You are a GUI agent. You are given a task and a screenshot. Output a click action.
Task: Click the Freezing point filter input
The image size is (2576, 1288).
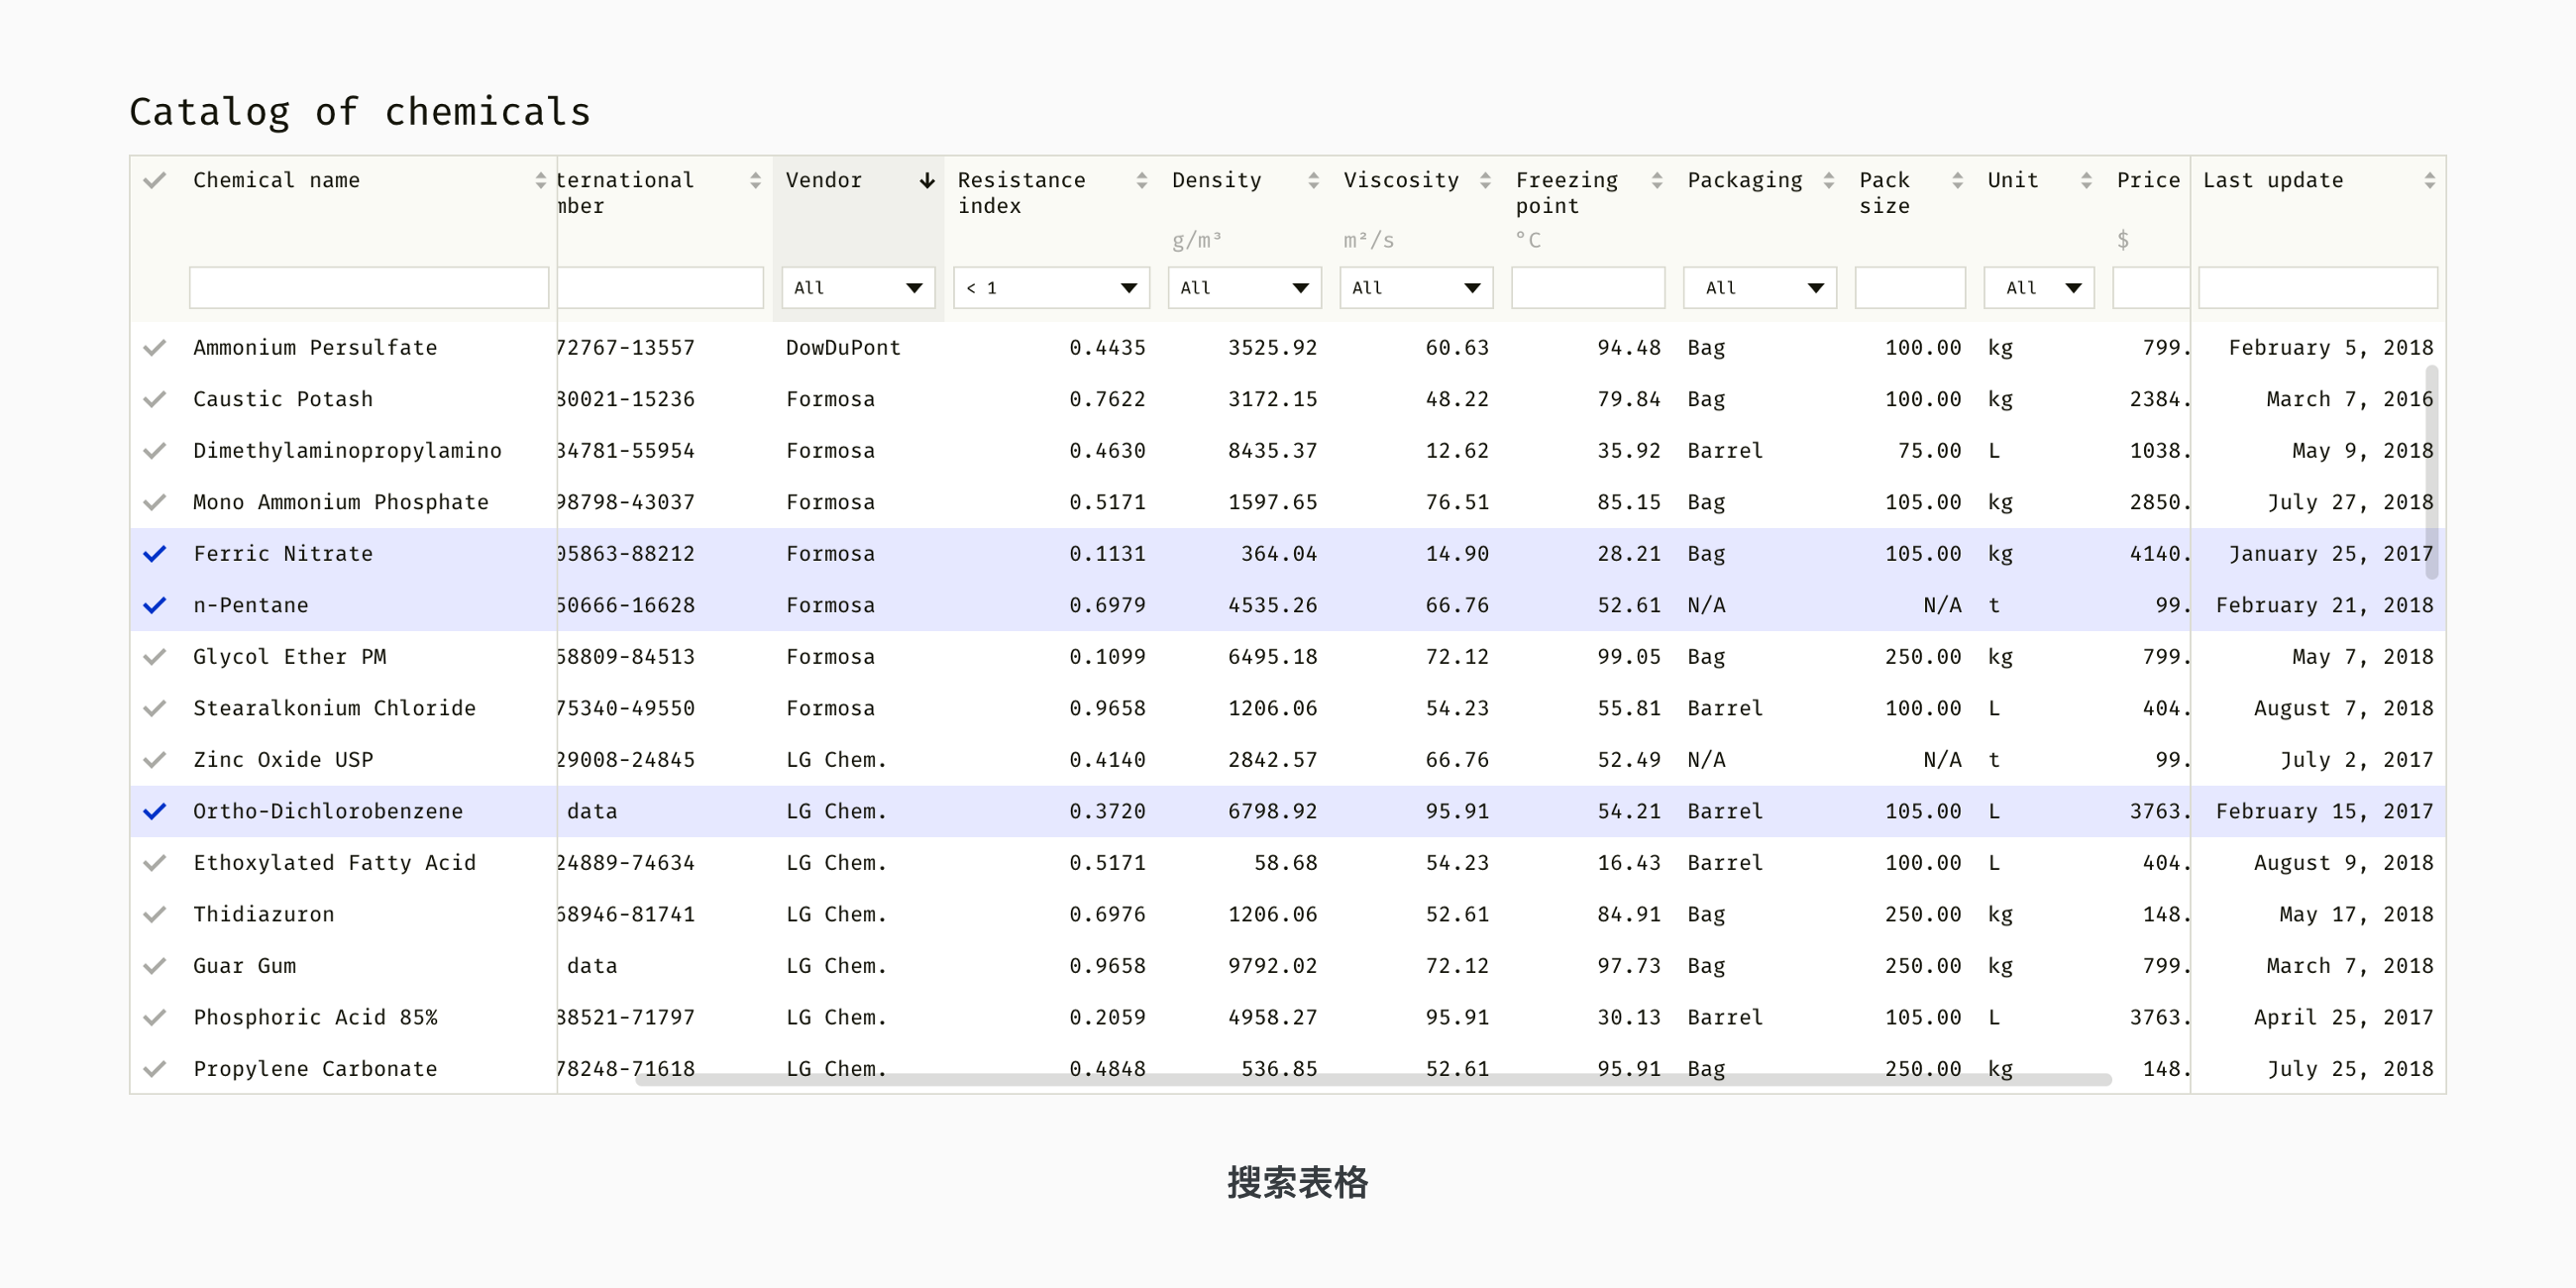[1588, 288]
